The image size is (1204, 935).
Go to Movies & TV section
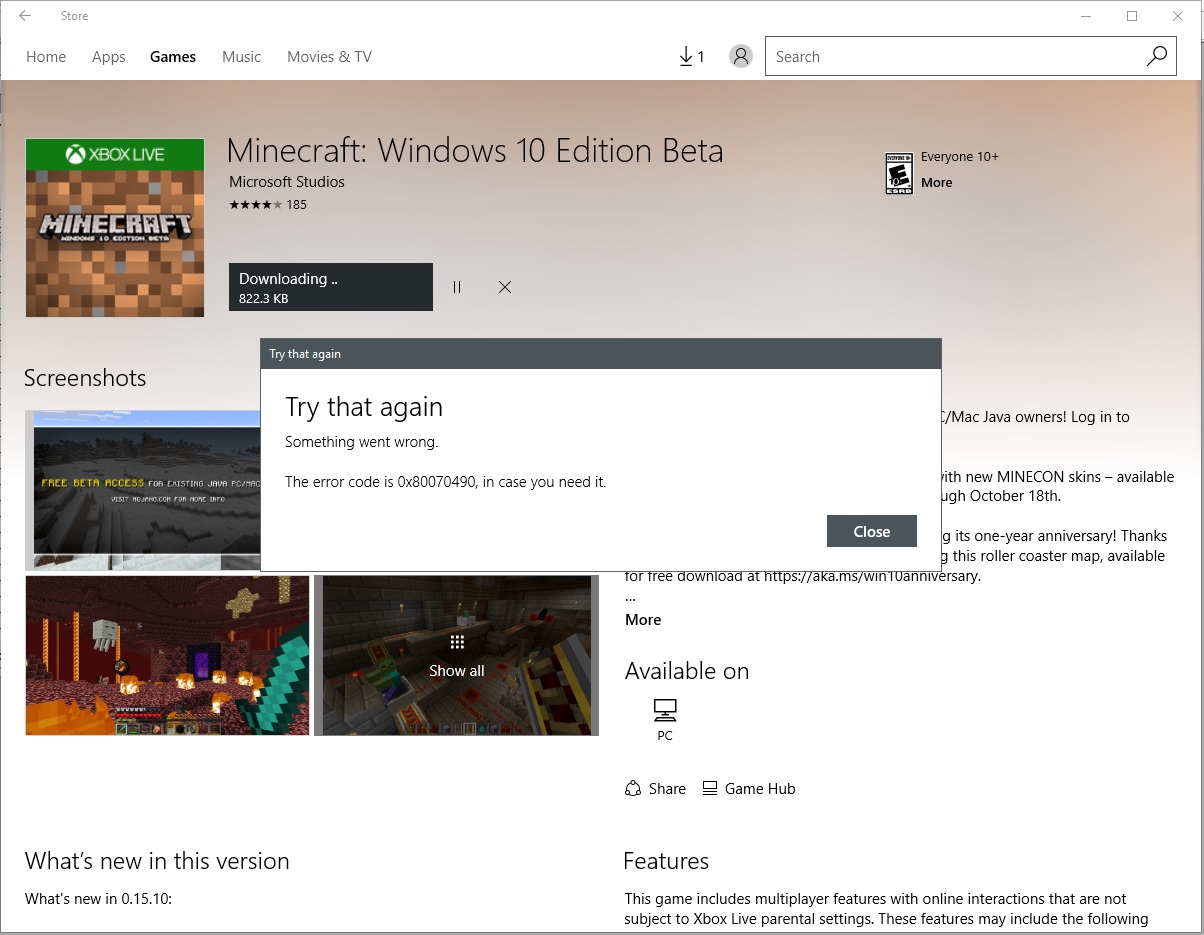click(x=329, y=57)
